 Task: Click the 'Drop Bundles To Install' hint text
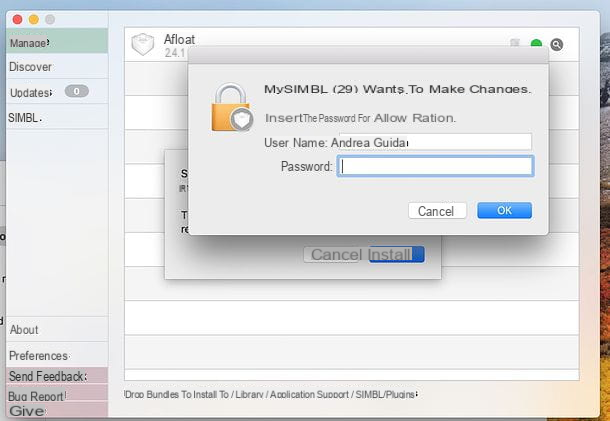[x=271, y=394]
